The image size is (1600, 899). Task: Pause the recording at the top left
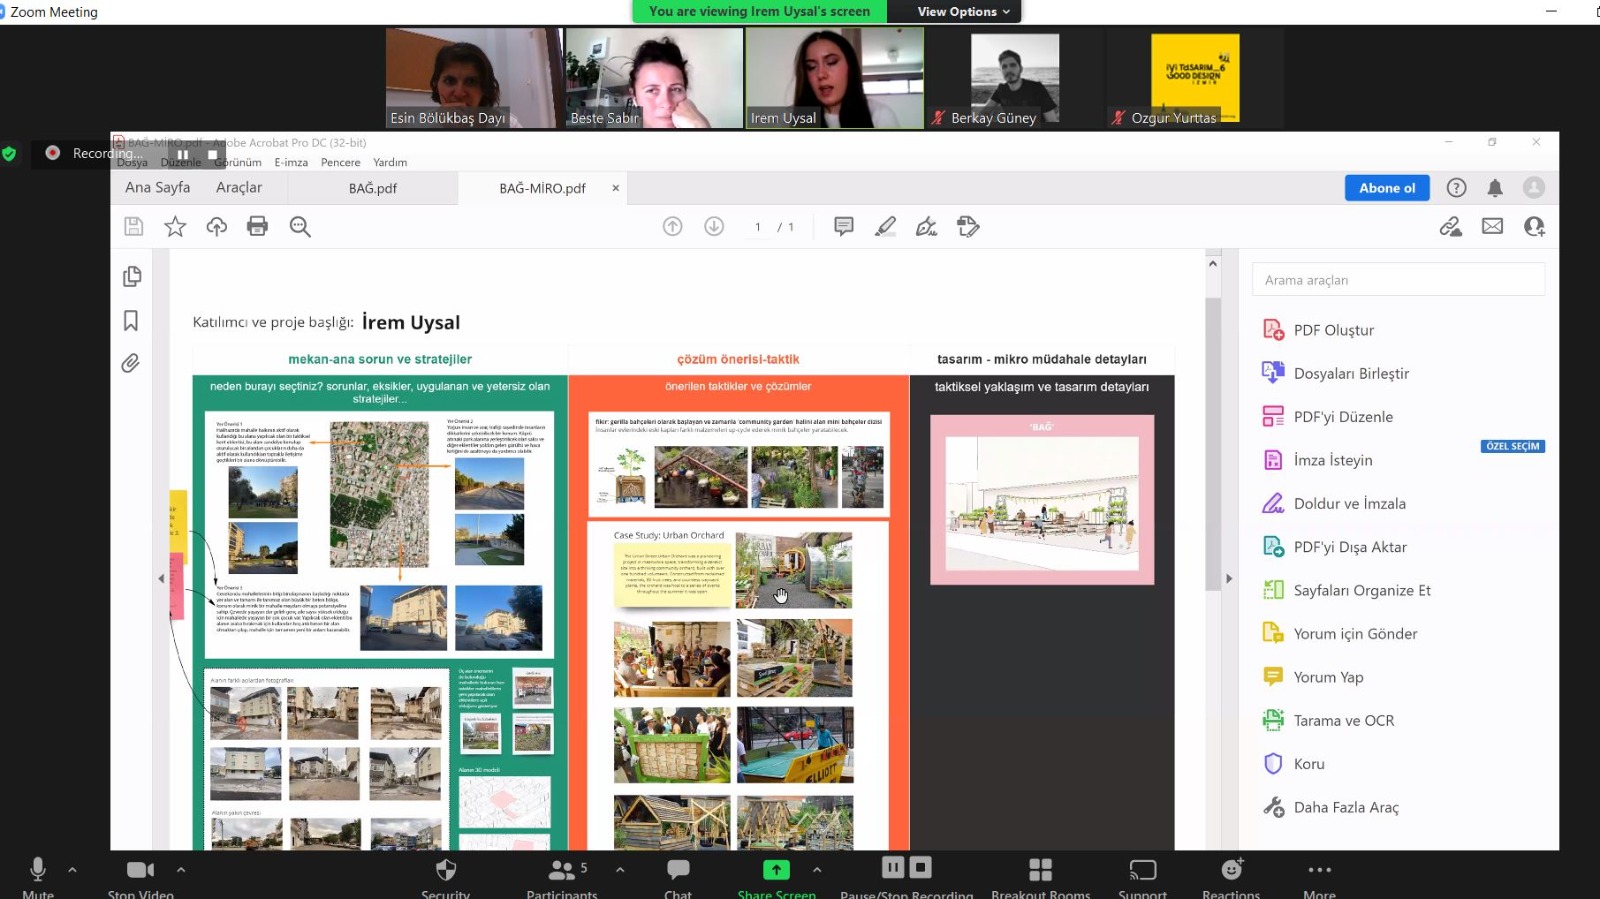pyautogui.click(x=182, y=154)
